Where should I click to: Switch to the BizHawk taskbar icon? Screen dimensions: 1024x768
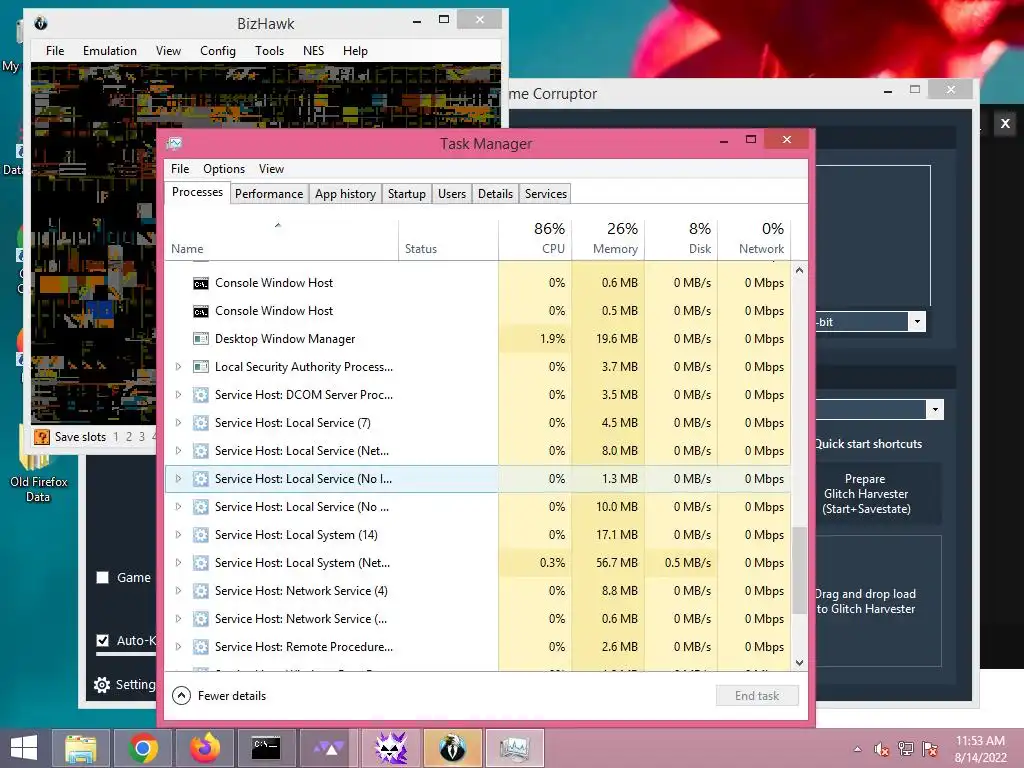click(x=452, y=748)
